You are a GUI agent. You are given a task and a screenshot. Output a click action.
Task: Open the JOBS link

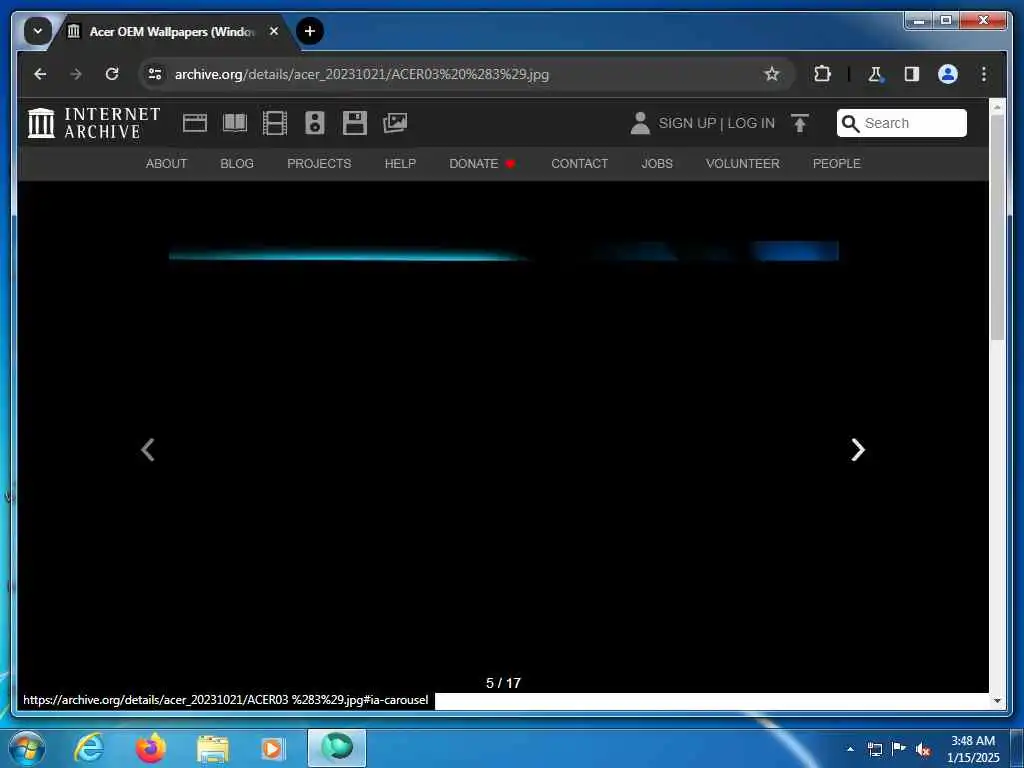tap(657, 163)
